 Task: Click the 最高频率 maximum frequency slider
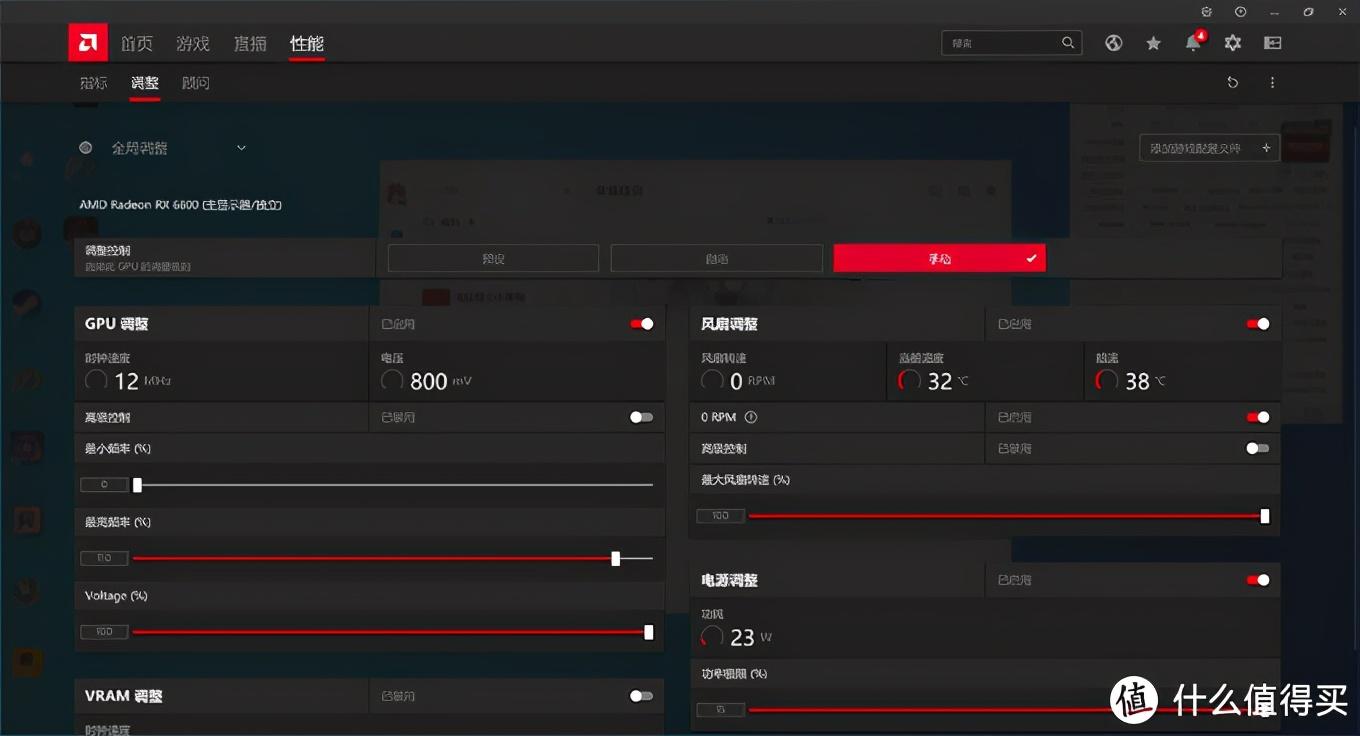pos(393,558)
